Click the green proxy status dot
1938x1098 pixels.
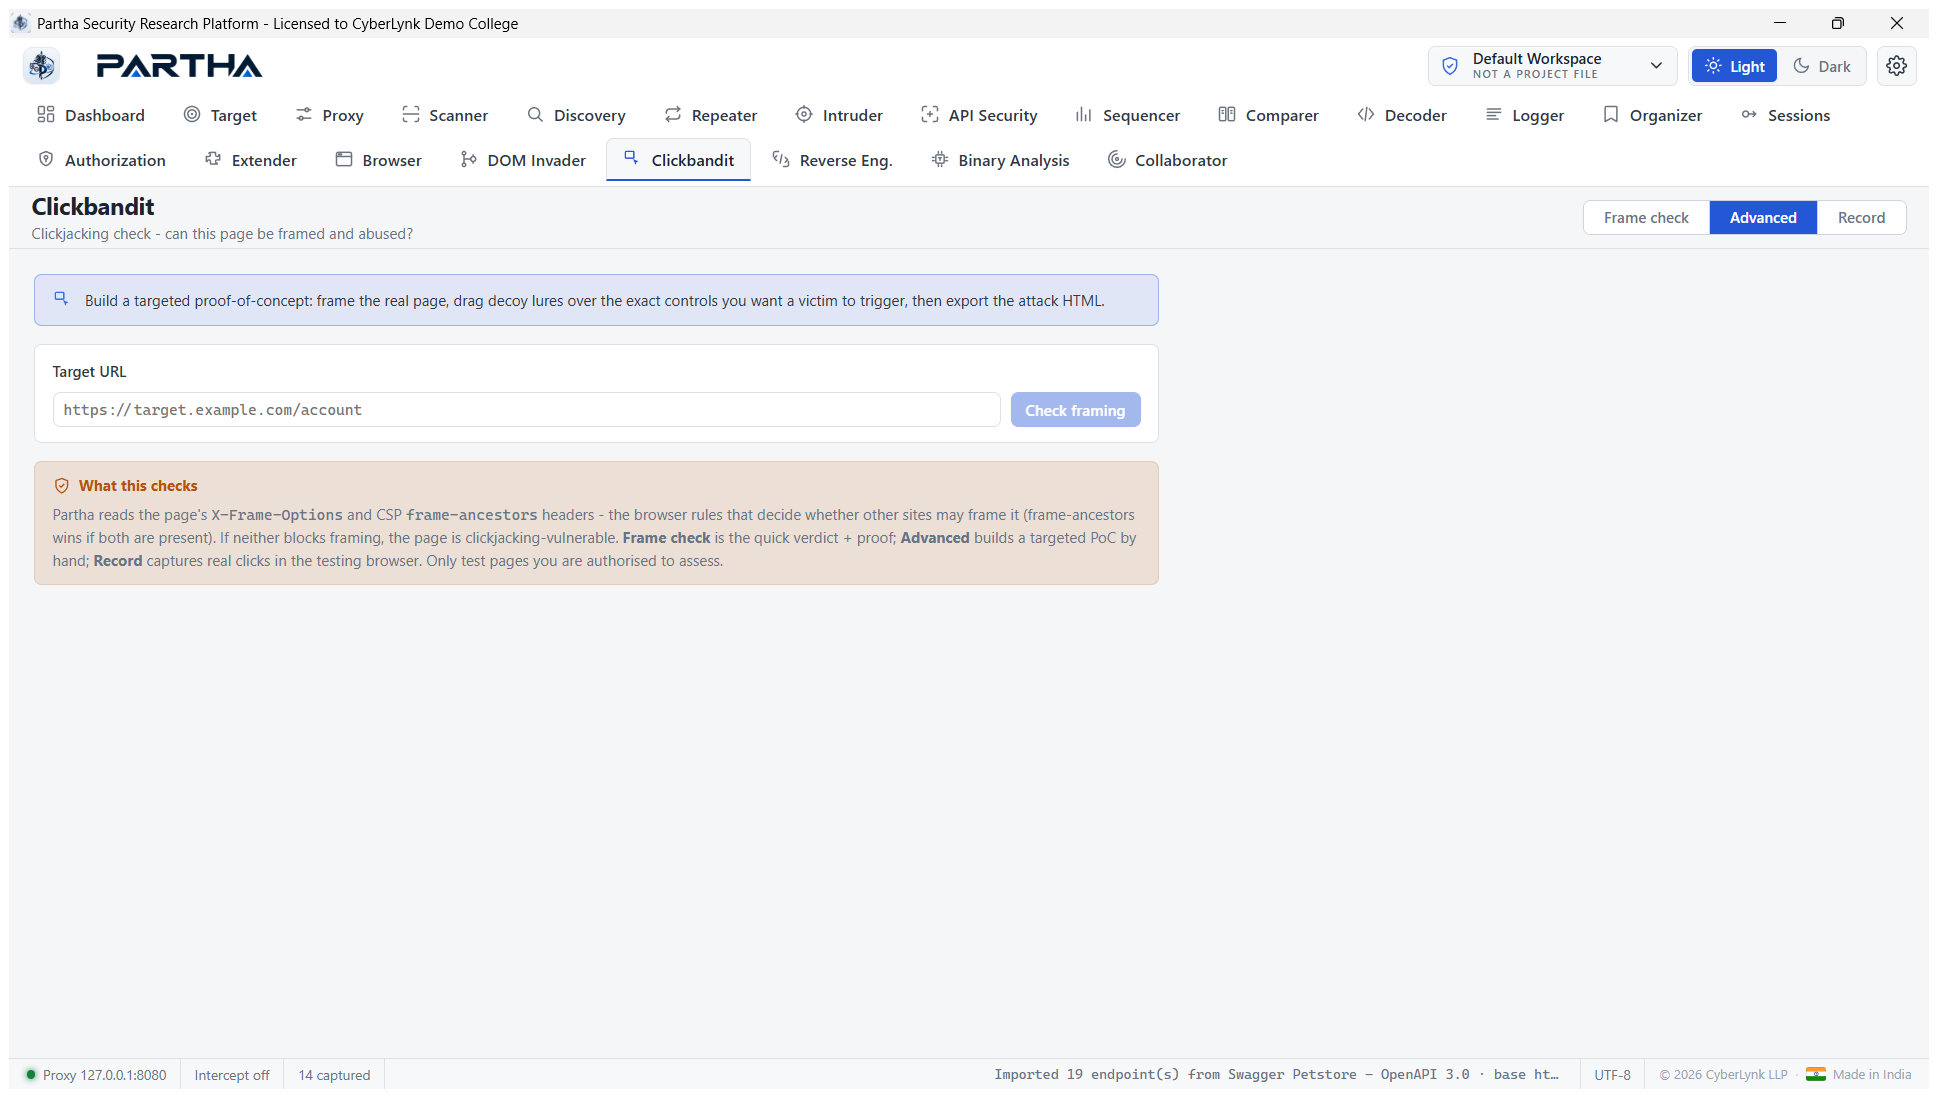pos(31,1075)
